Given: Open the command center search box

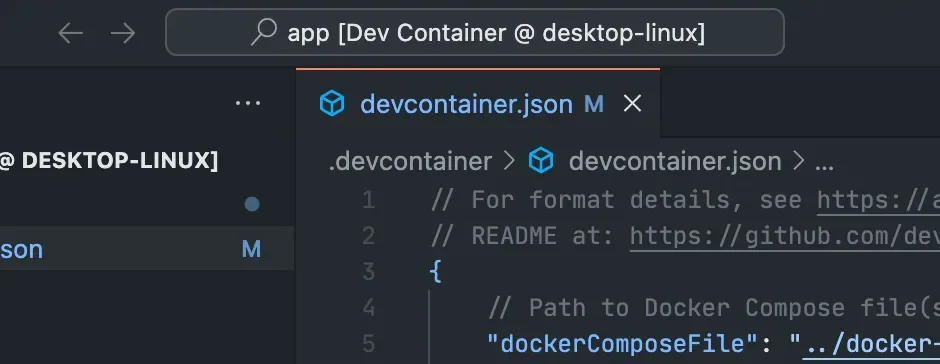Looking at the screenshot, I should (x=475, y=32).
